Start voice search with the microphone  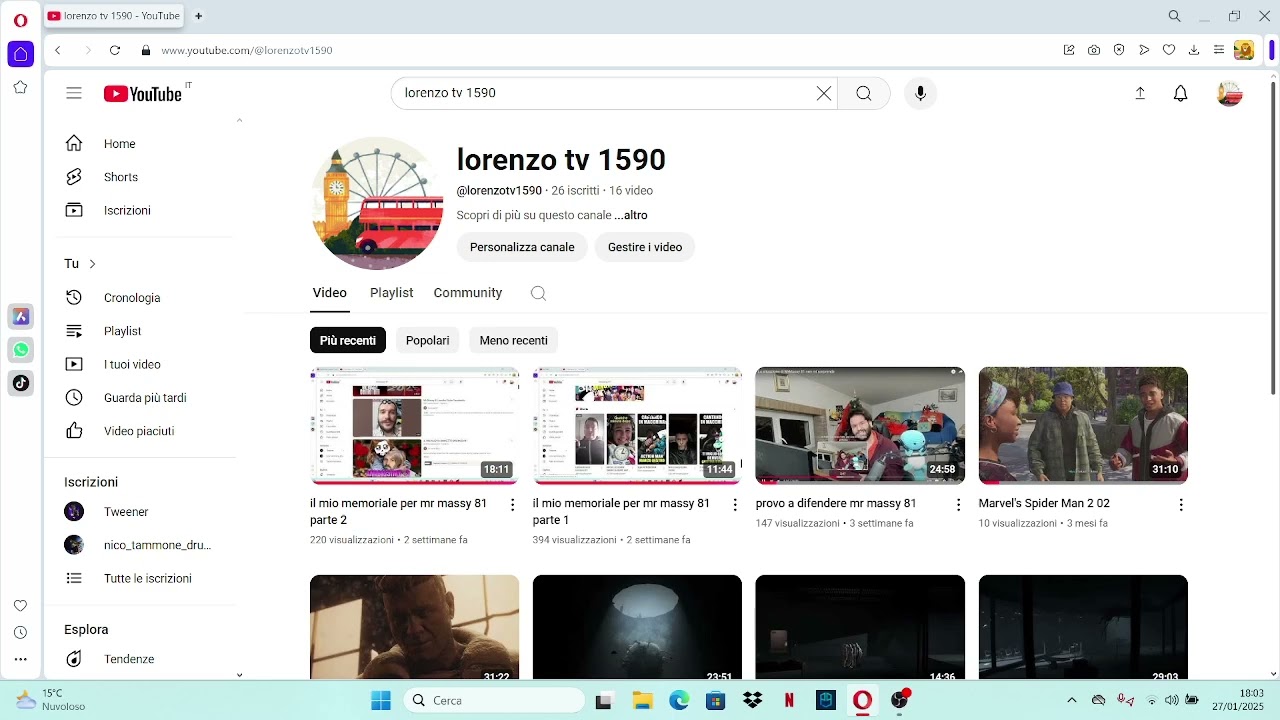920,93
